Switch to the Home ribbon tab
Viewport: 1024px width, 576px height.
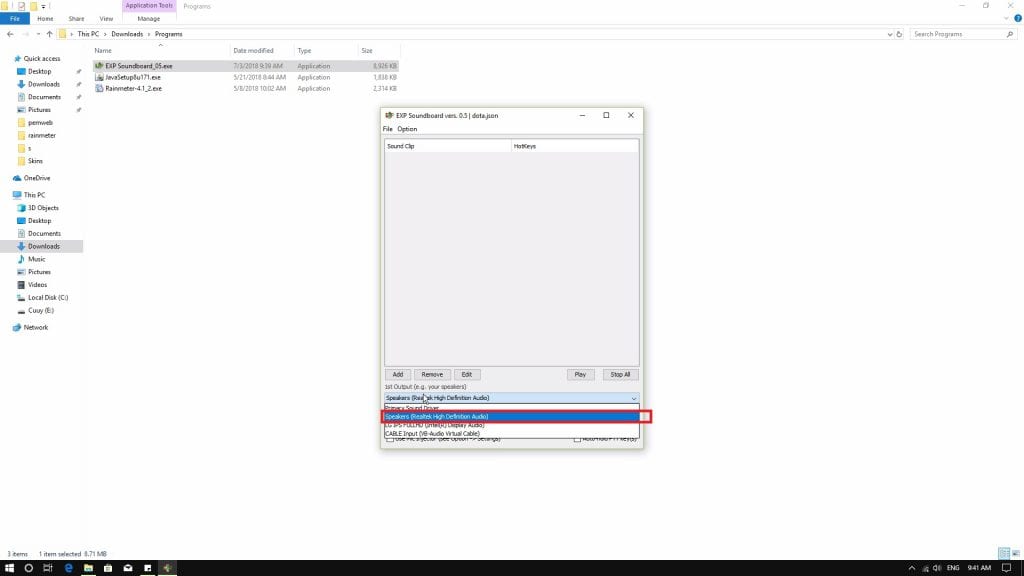[x=45, y=19]
